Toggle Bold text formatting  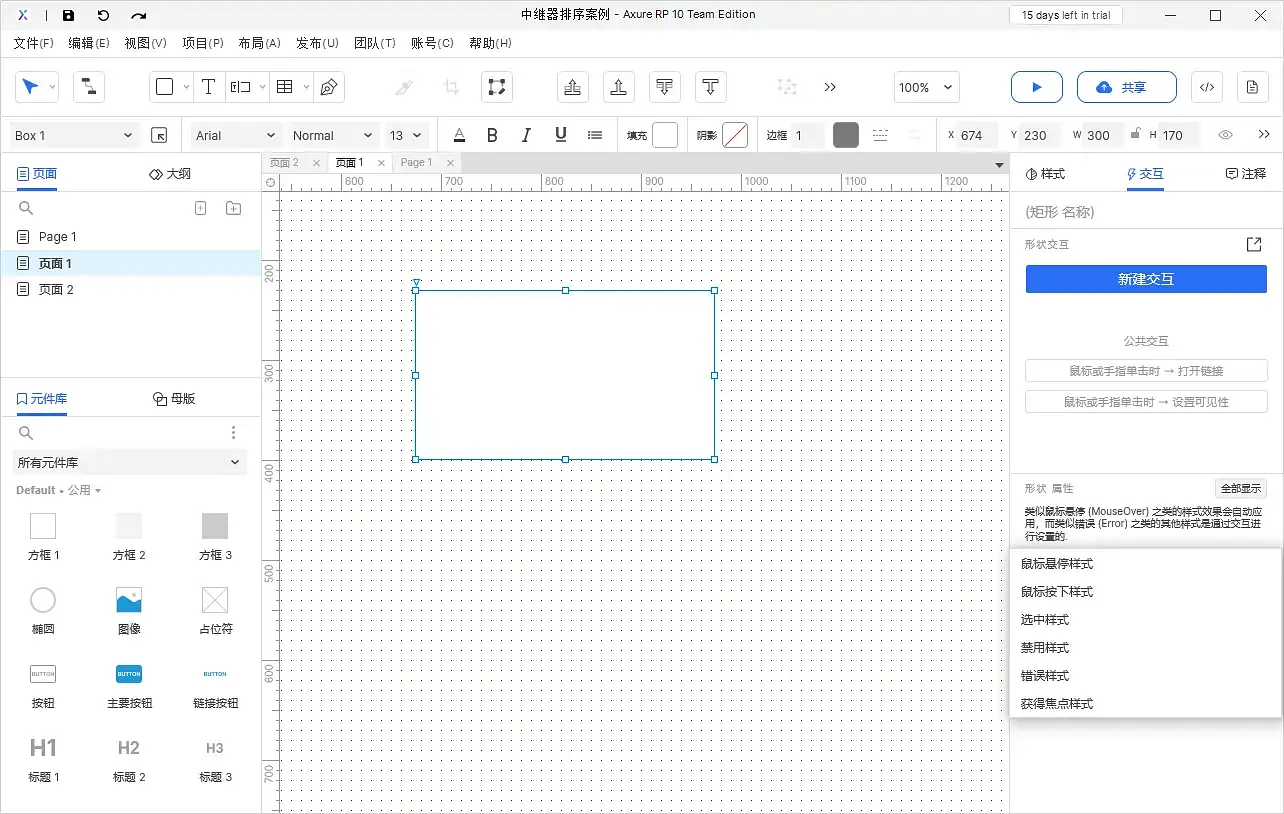492,135
